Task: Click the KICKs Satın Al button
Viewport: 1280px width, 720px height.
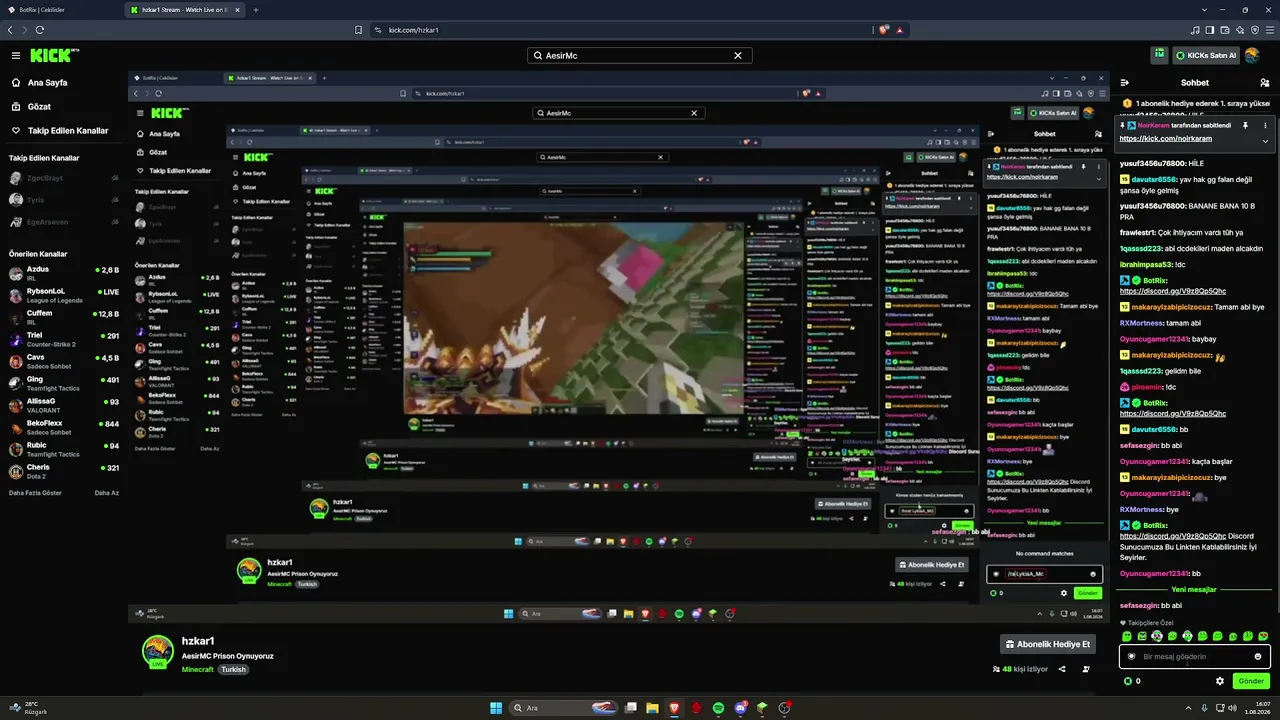Action: point(1206,56)
